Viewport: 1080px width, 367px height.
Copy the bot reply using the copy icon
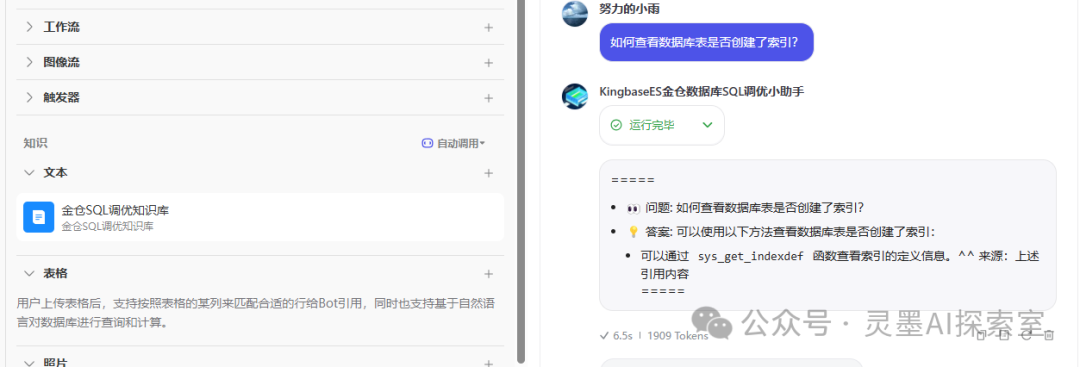click(983, 335)
